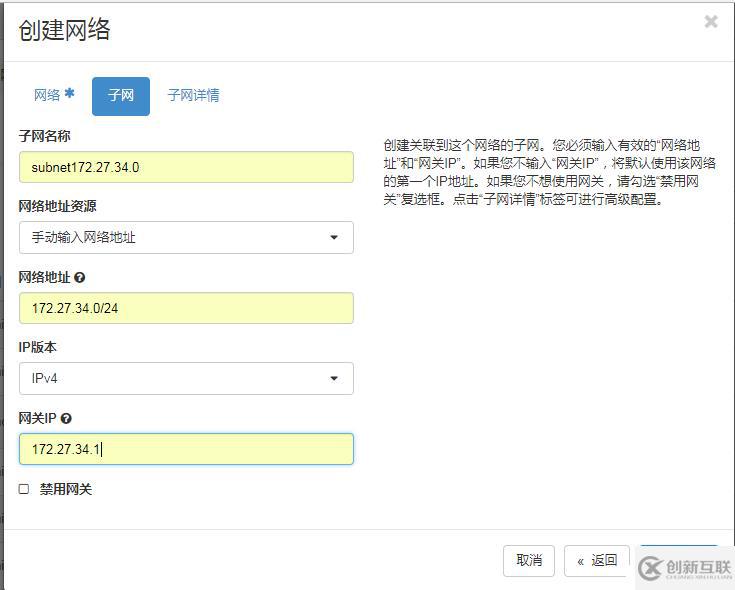The image size is (735, 590).
Task: Open the 网络地址资源 dropdown
Action: 186,238
